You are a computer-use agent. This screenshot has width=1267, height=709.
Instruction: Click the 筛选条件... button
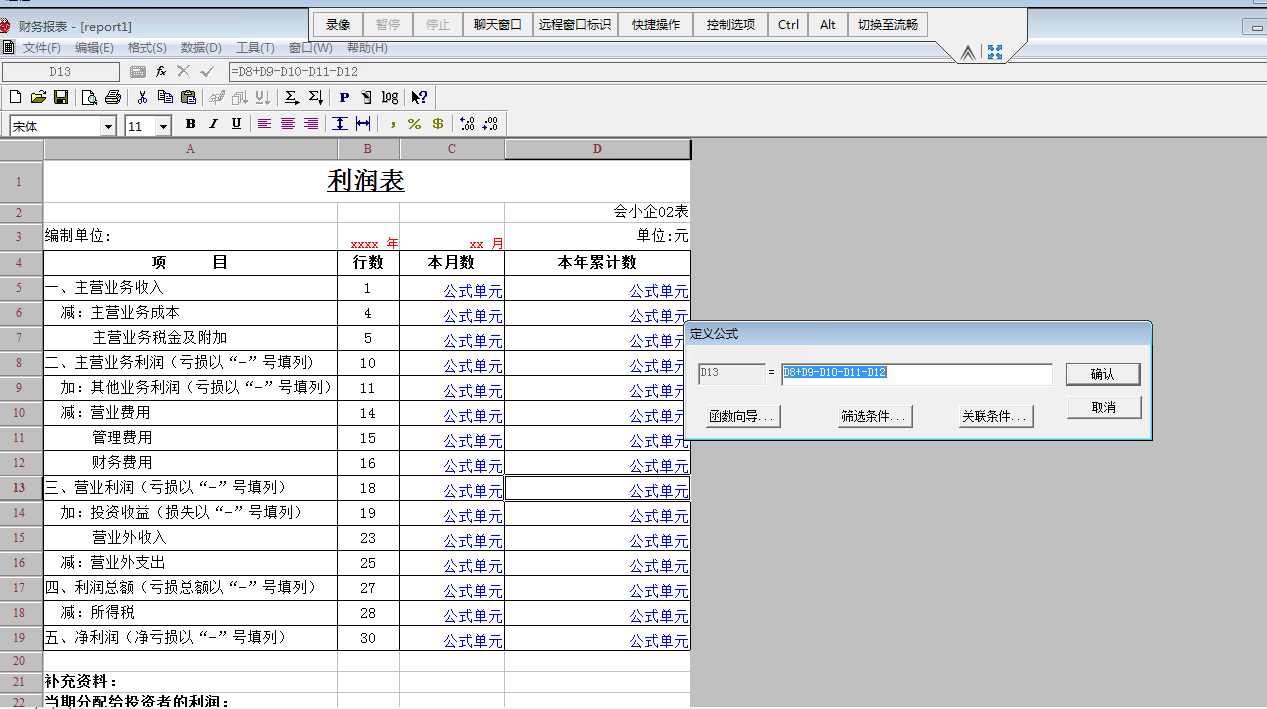(875, 416)
